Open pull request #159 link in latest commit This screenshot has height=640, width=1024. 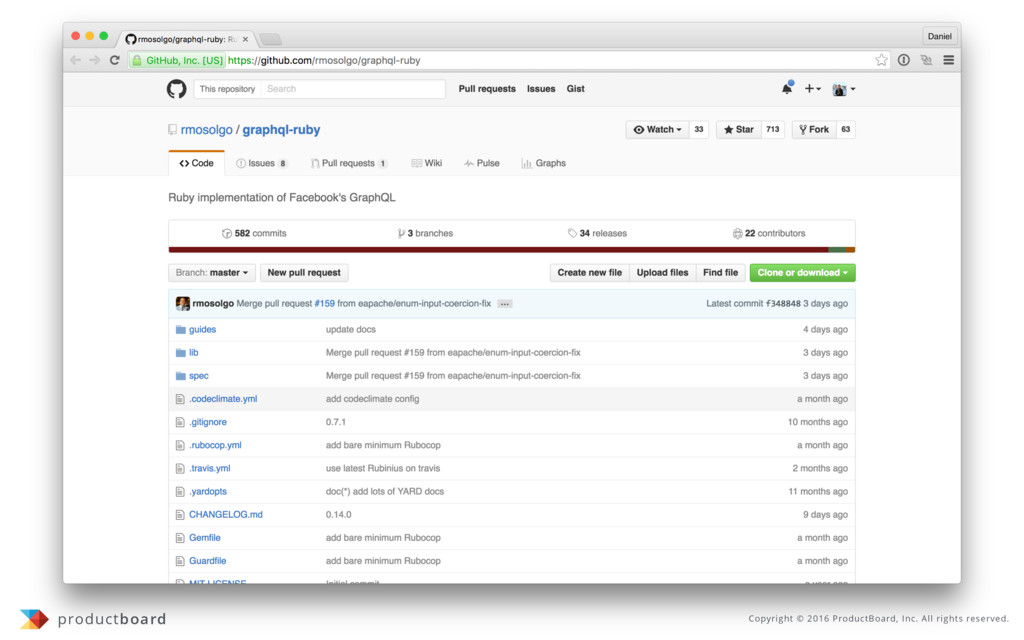pyautogui.click(x=325, y=304)
